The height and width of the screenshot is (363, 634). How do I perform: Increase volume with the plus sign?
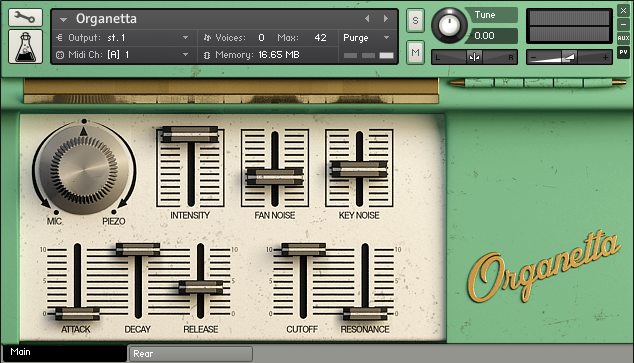605,57
